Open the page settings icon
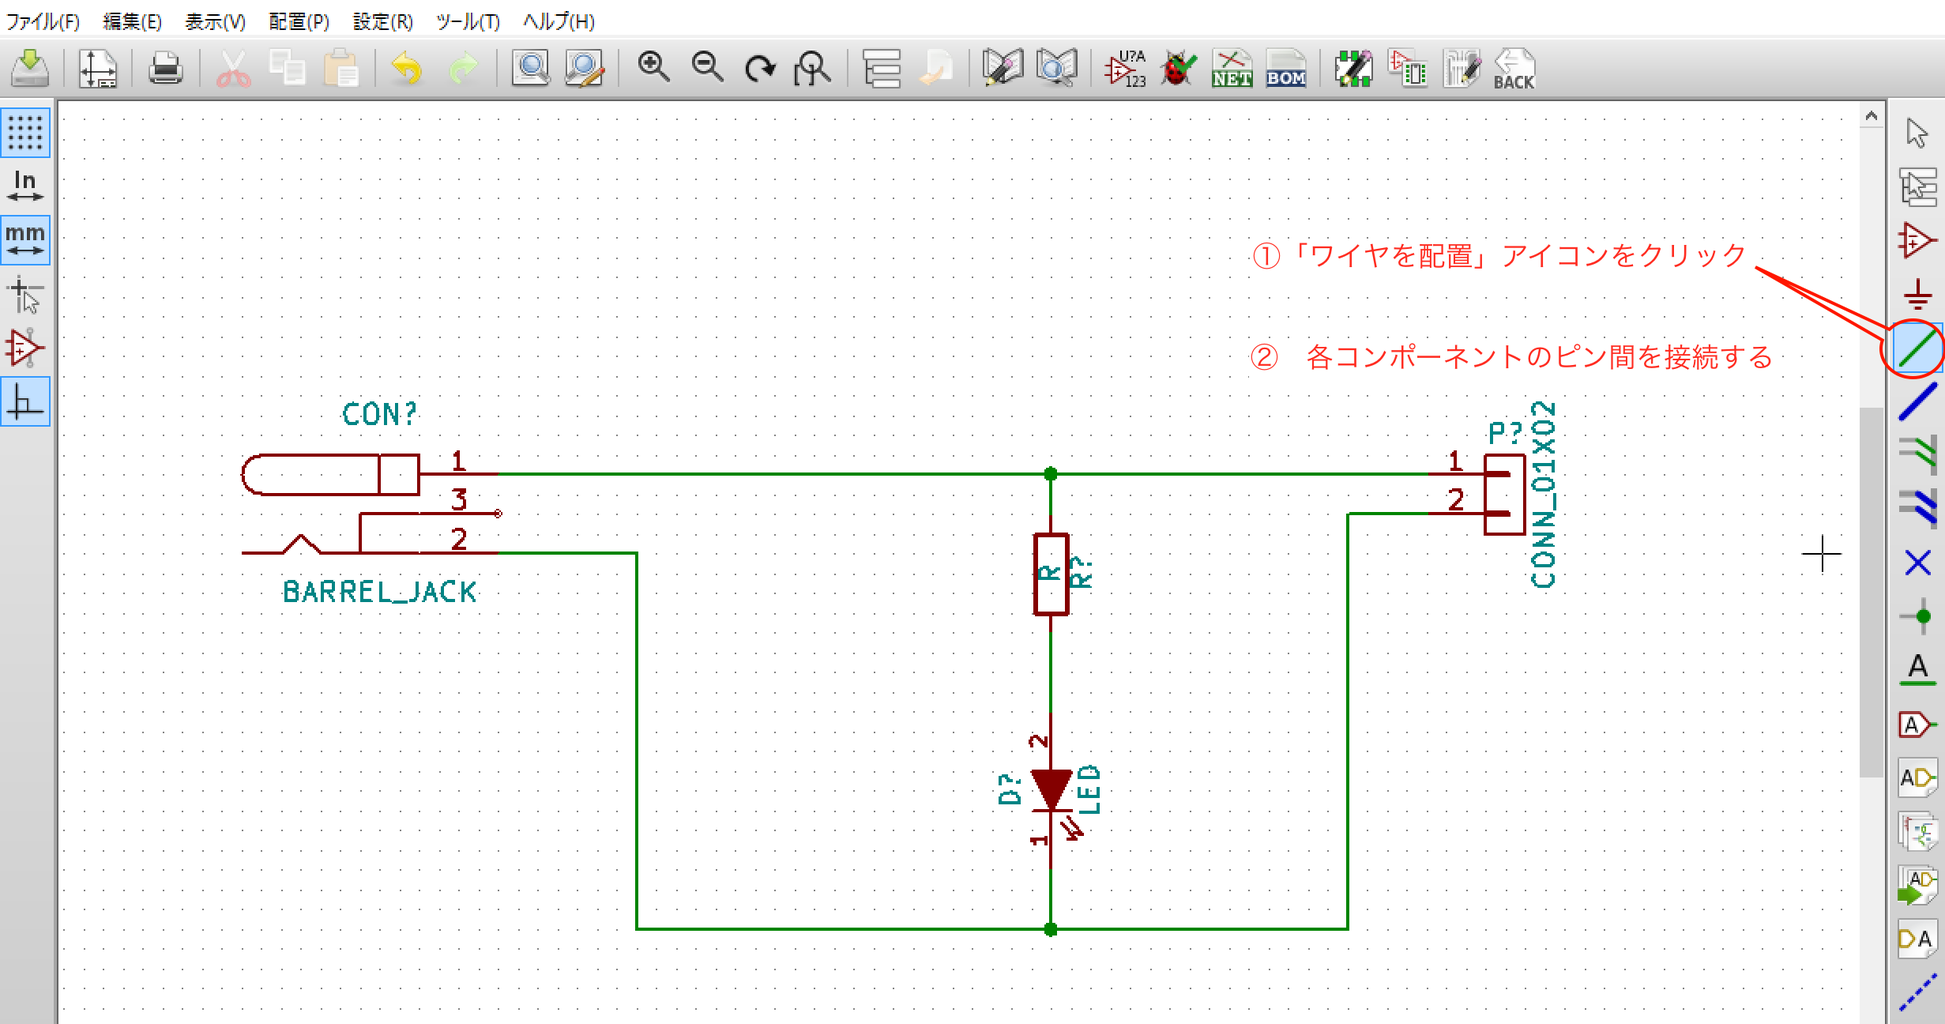This screenshot has height=1024, width=1945. pyautogui.click(x=98, y=68)
